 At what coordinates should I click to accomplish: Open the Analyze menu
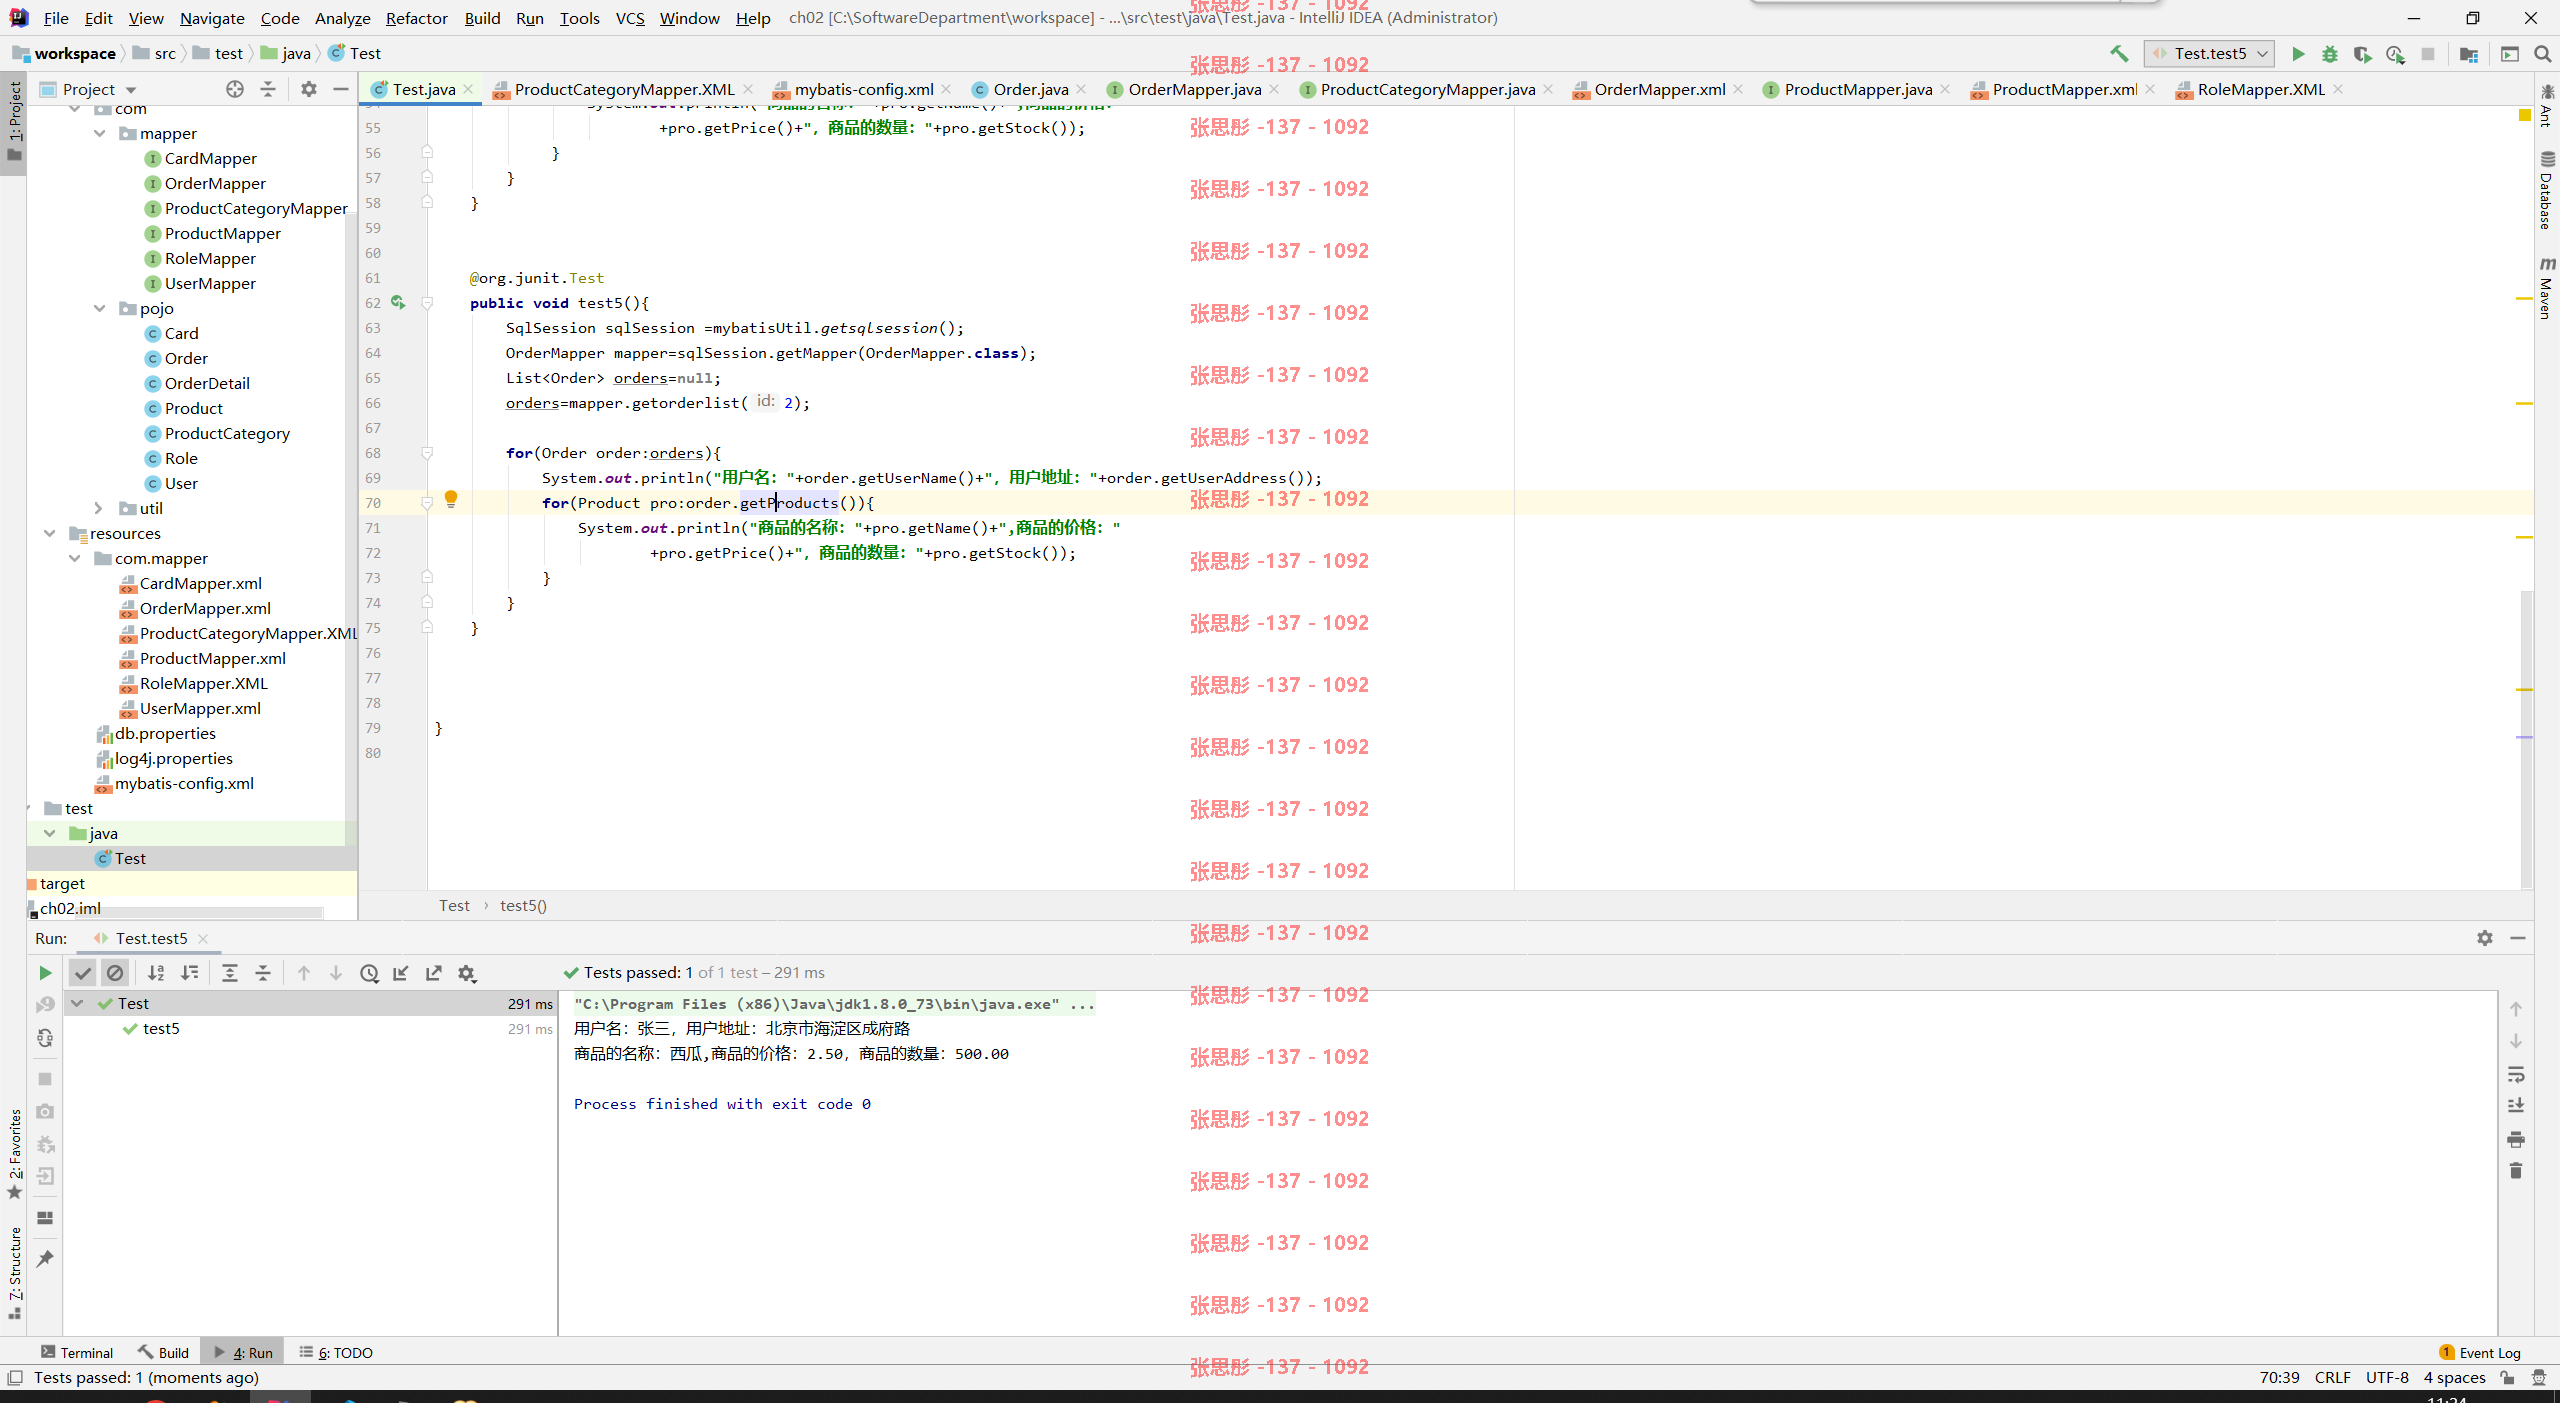[x=342, y=18]
